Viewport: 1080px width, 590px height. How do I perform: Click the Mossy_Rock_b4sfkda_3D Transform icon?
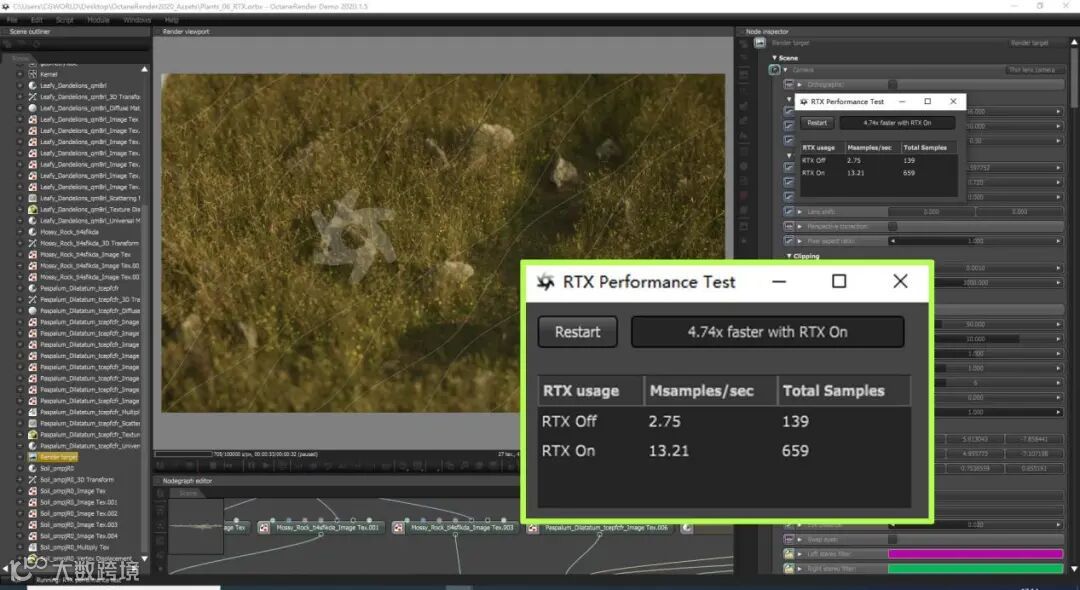coord(32,243)
